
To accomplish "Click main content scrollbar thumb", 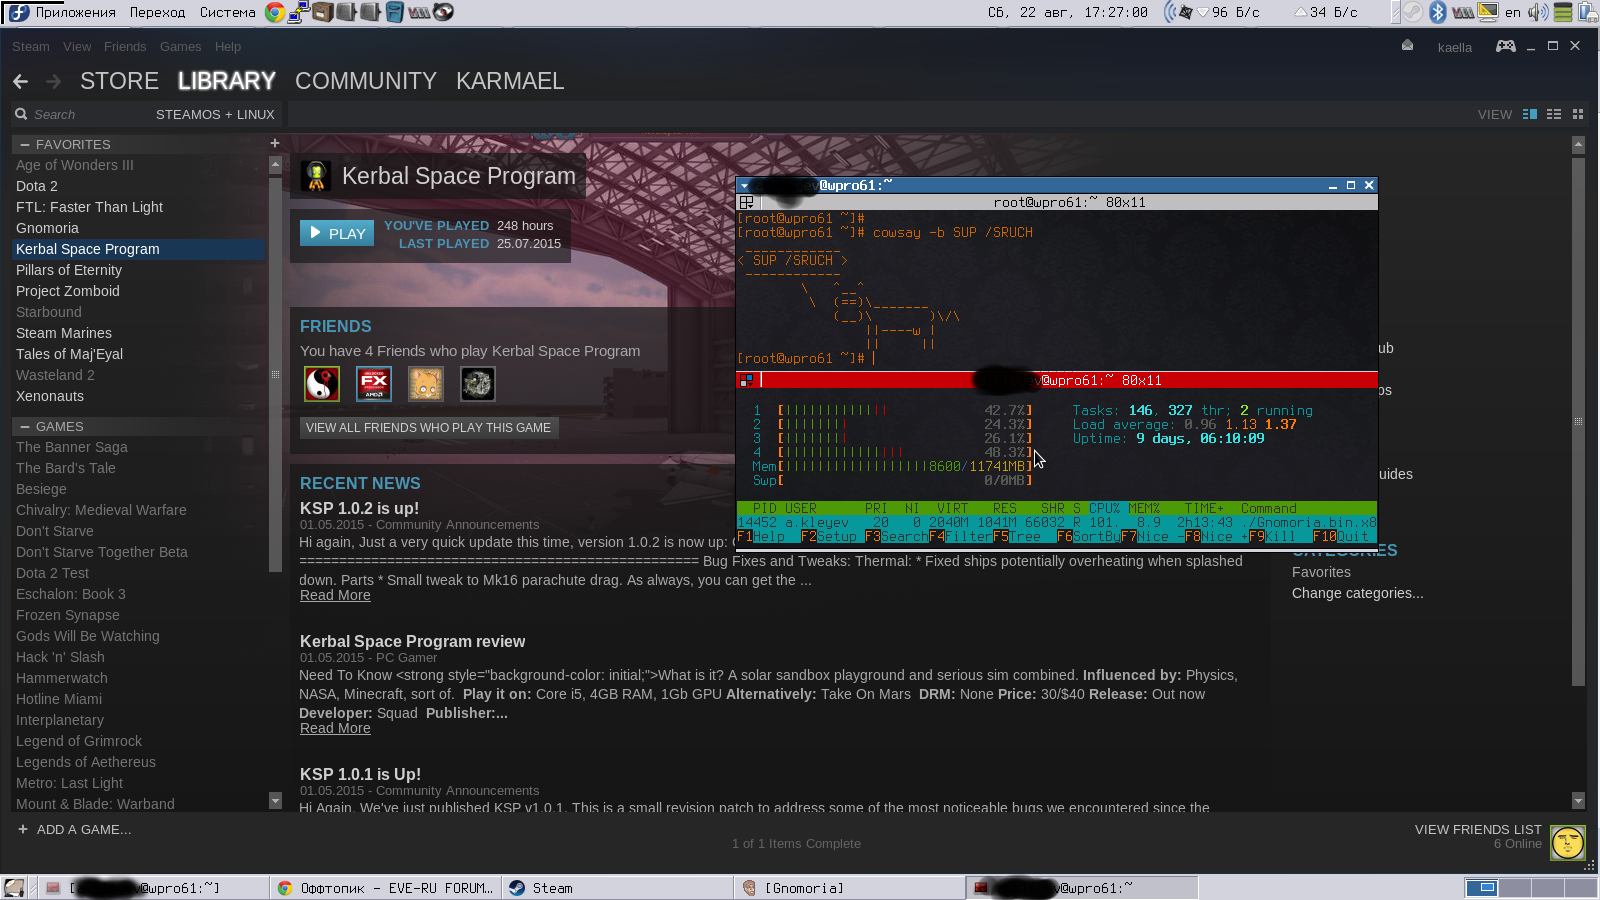I will coord(1578,420).
